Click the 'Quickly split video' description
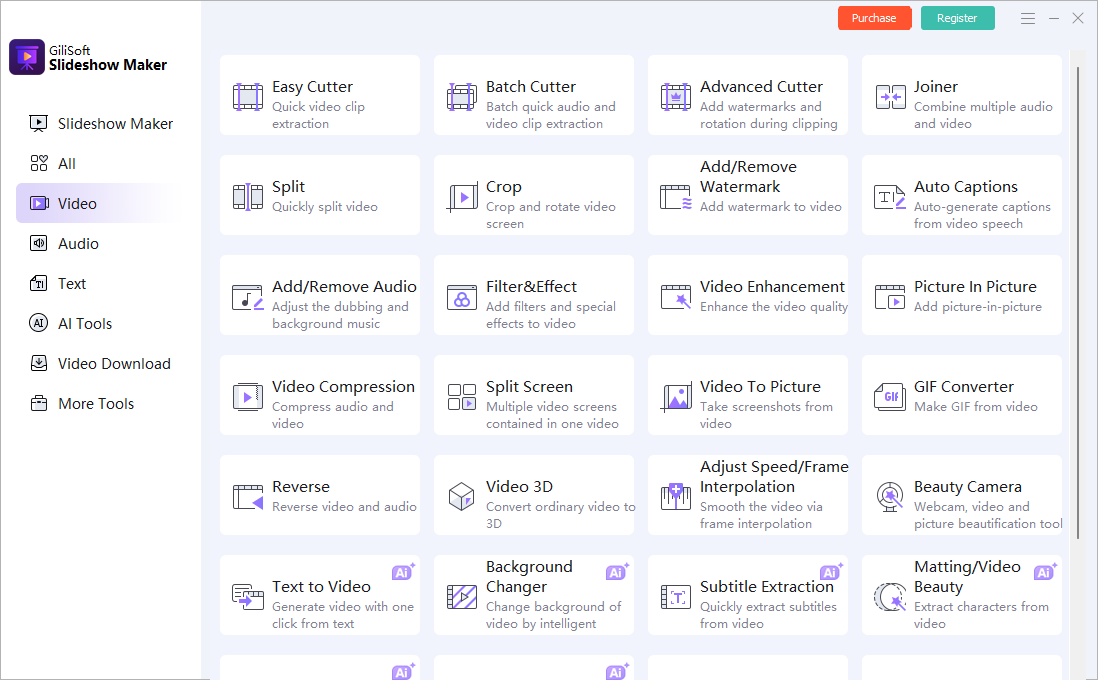Screen dimensions: 1098x680 pos(325,207)
